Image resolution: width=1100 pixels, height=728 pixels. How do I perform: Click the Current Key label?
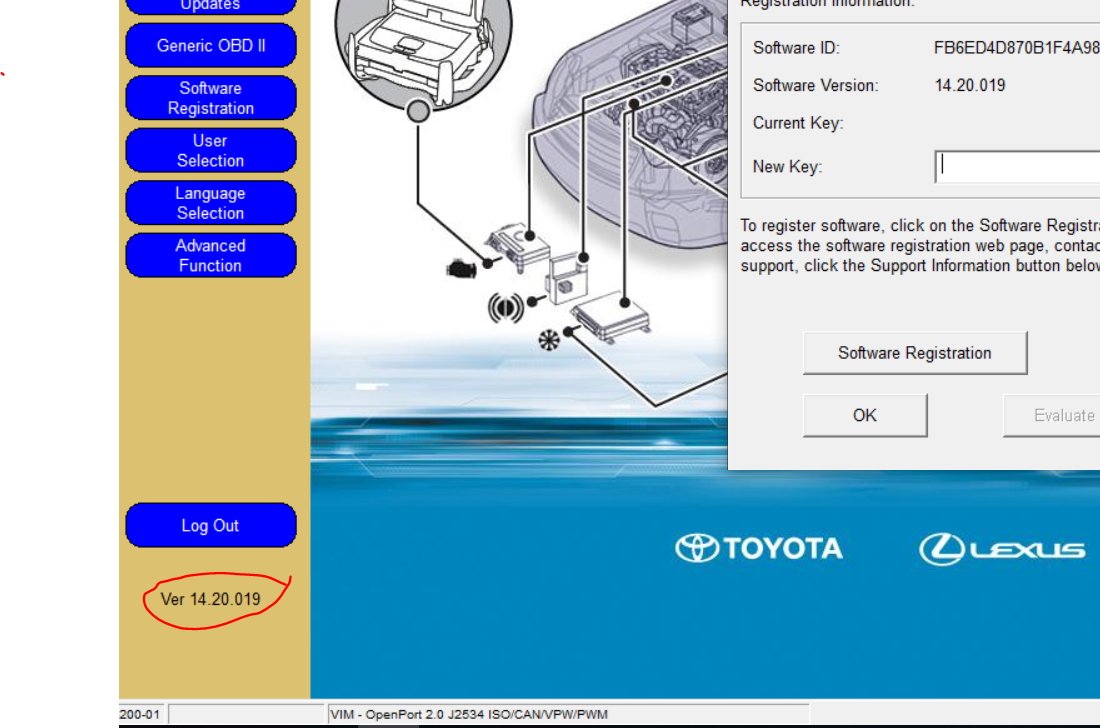tap(798, 123)
